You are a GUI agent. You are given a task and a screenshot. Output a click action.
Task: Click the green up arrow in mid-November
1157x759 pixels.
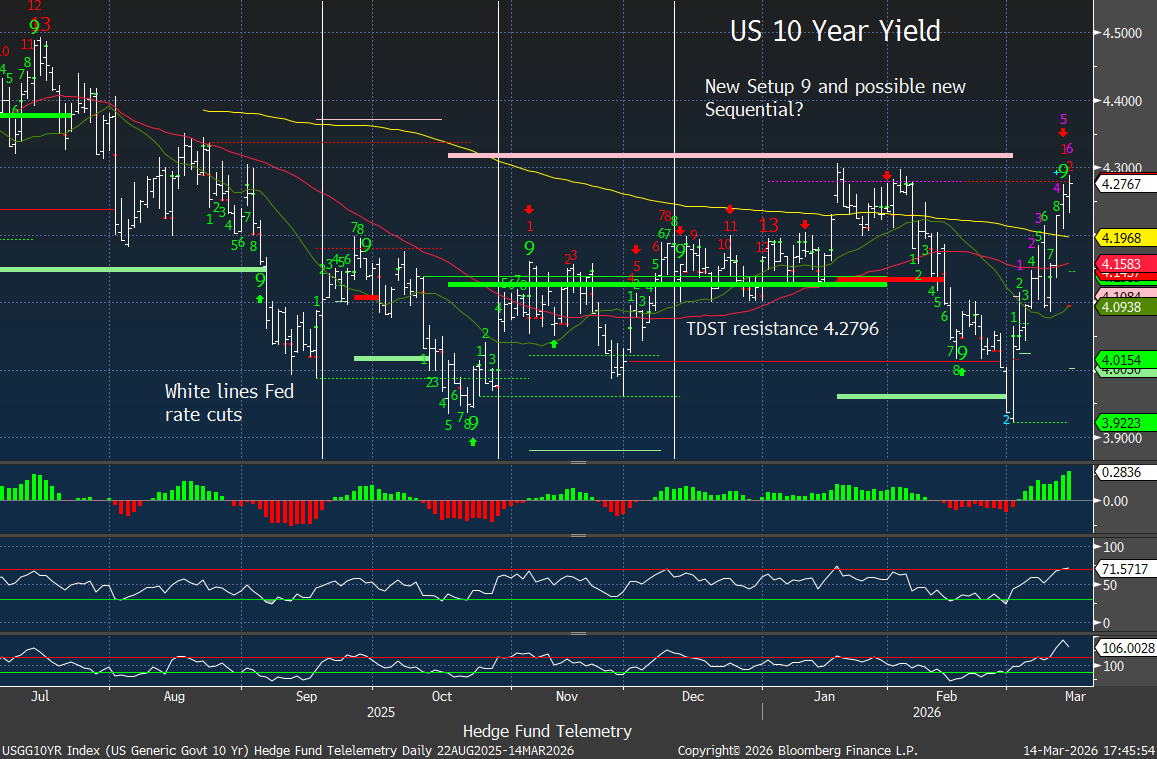click(552, 344)
